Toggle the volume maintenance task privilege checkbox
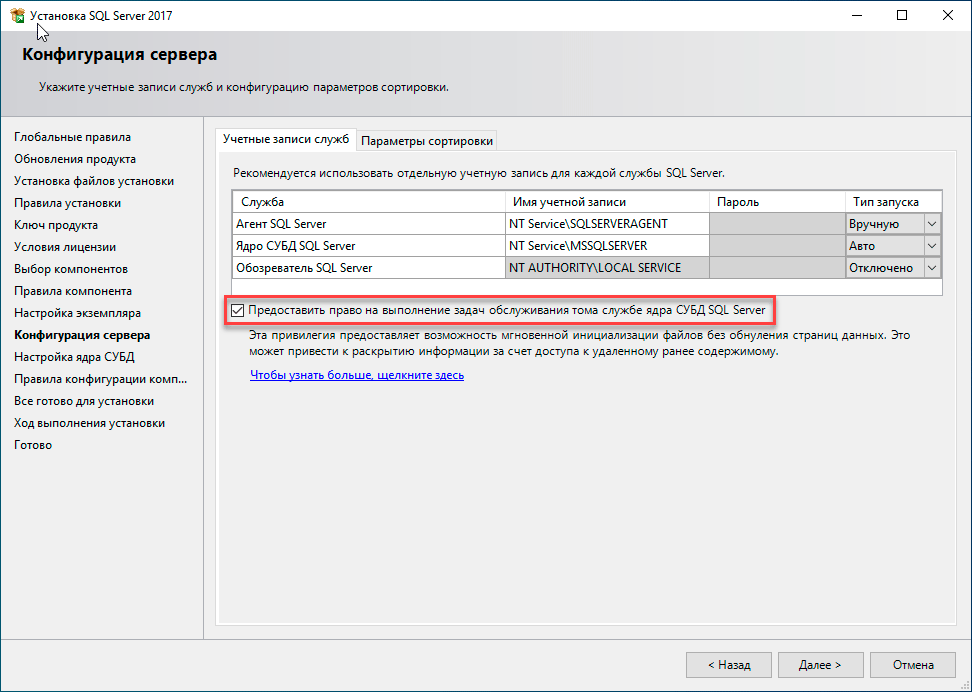This screenshot has width=972, height=692. click(x=237, y=310)
